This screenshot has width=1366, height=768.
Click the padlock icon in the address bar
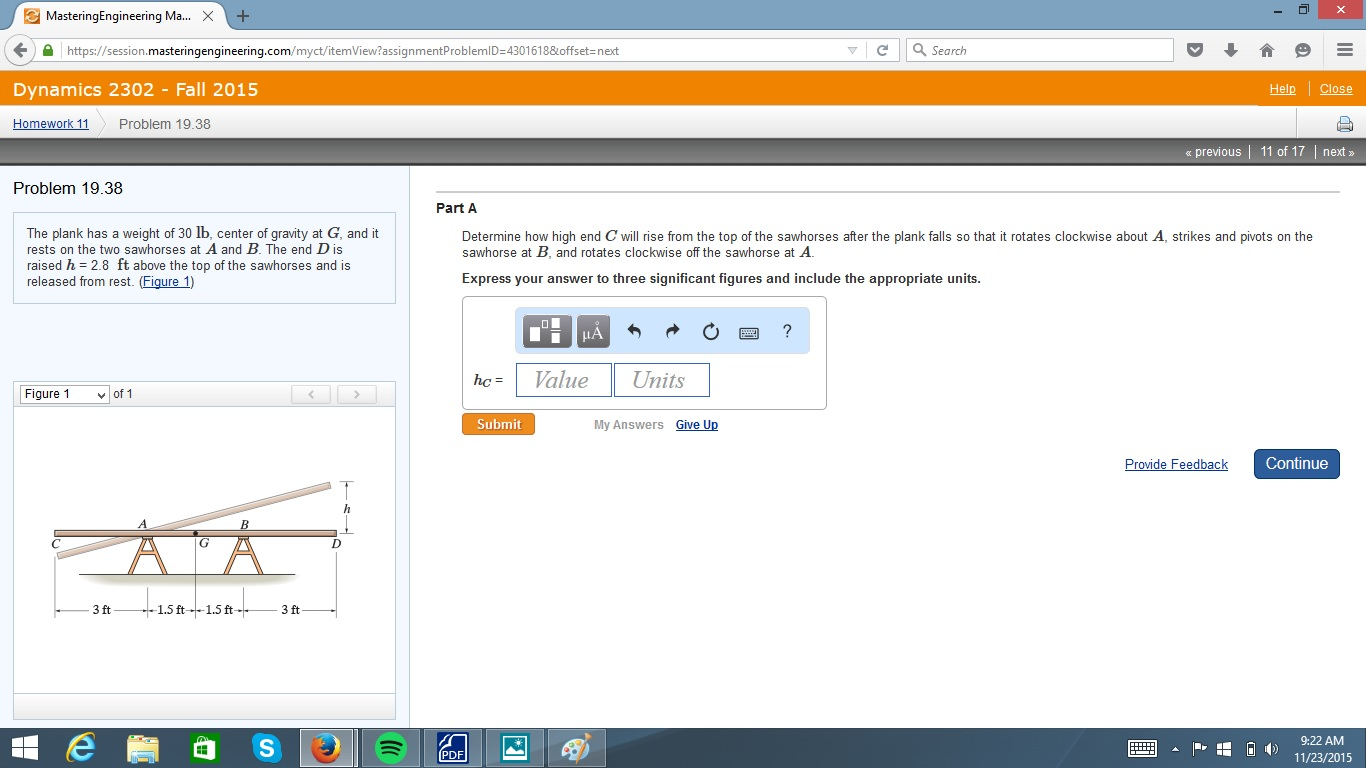click(48, 49)
